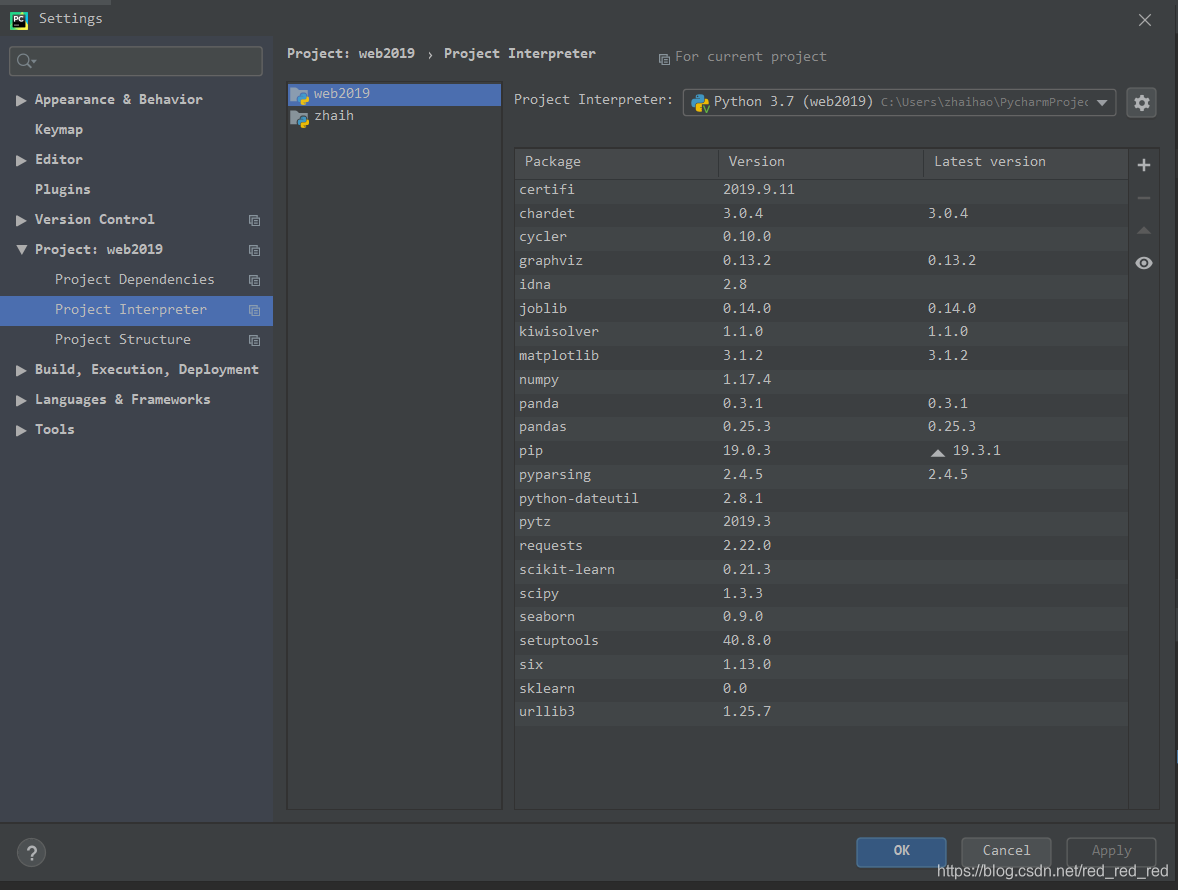Expand Appearance & Behavior section

pos(21,100)
